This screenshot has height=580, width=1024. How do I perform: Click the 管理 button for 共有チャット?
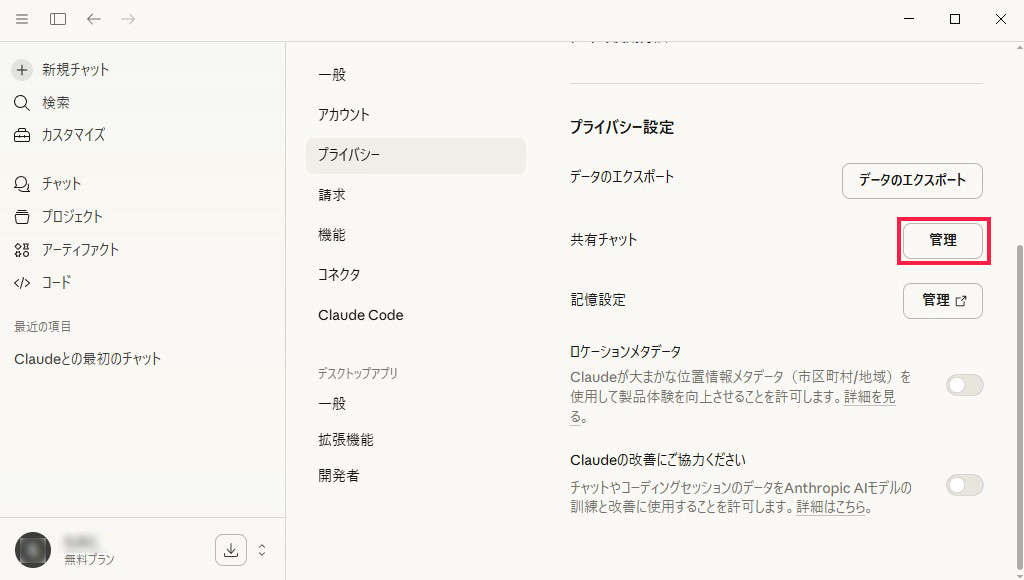pos(943,241)
